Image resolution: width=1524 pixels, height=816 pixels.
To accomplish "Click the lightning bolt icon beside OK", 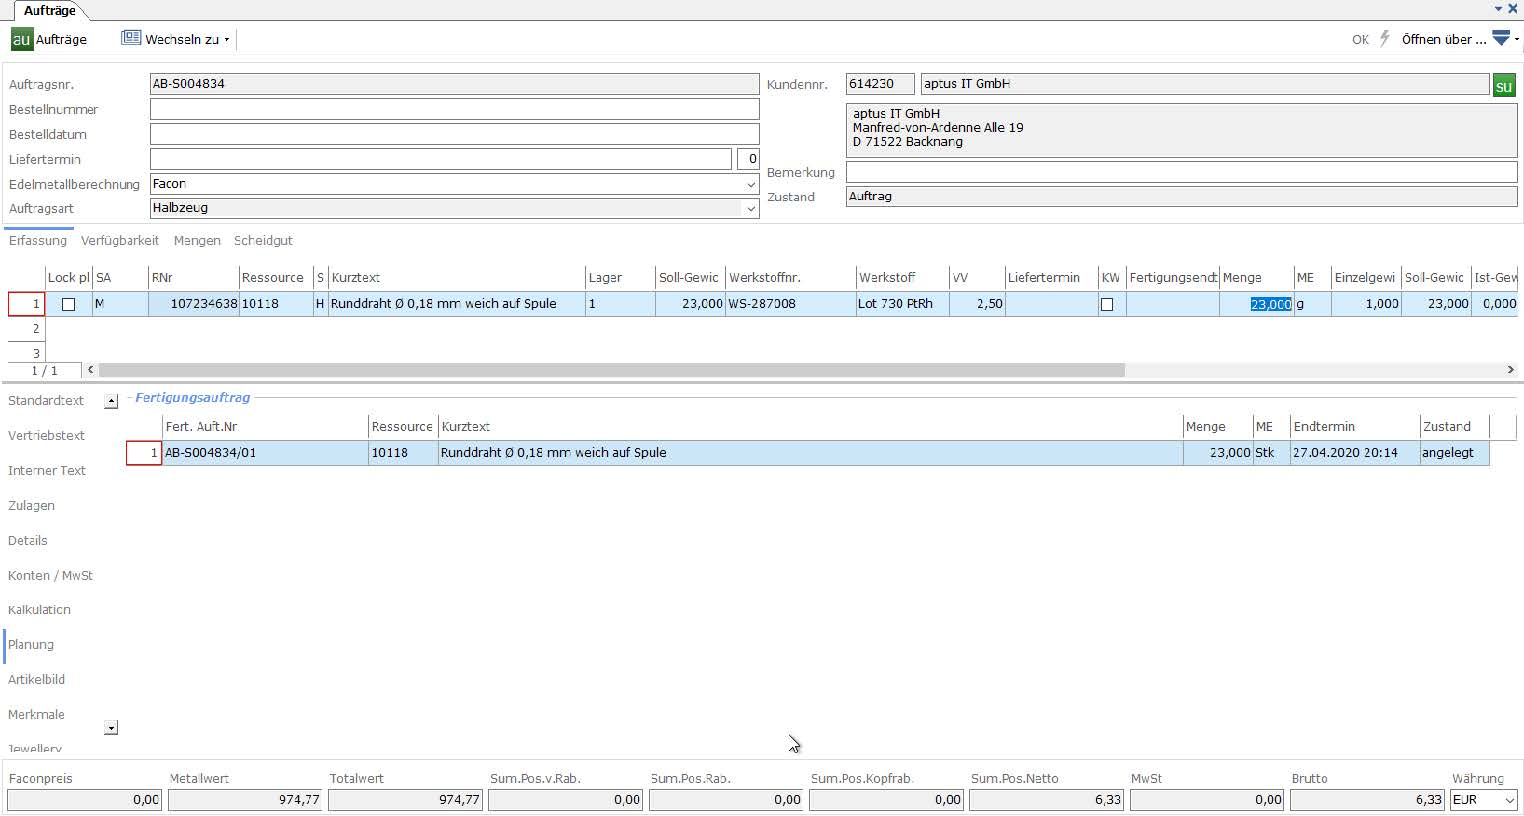I will click(1385, 39).
